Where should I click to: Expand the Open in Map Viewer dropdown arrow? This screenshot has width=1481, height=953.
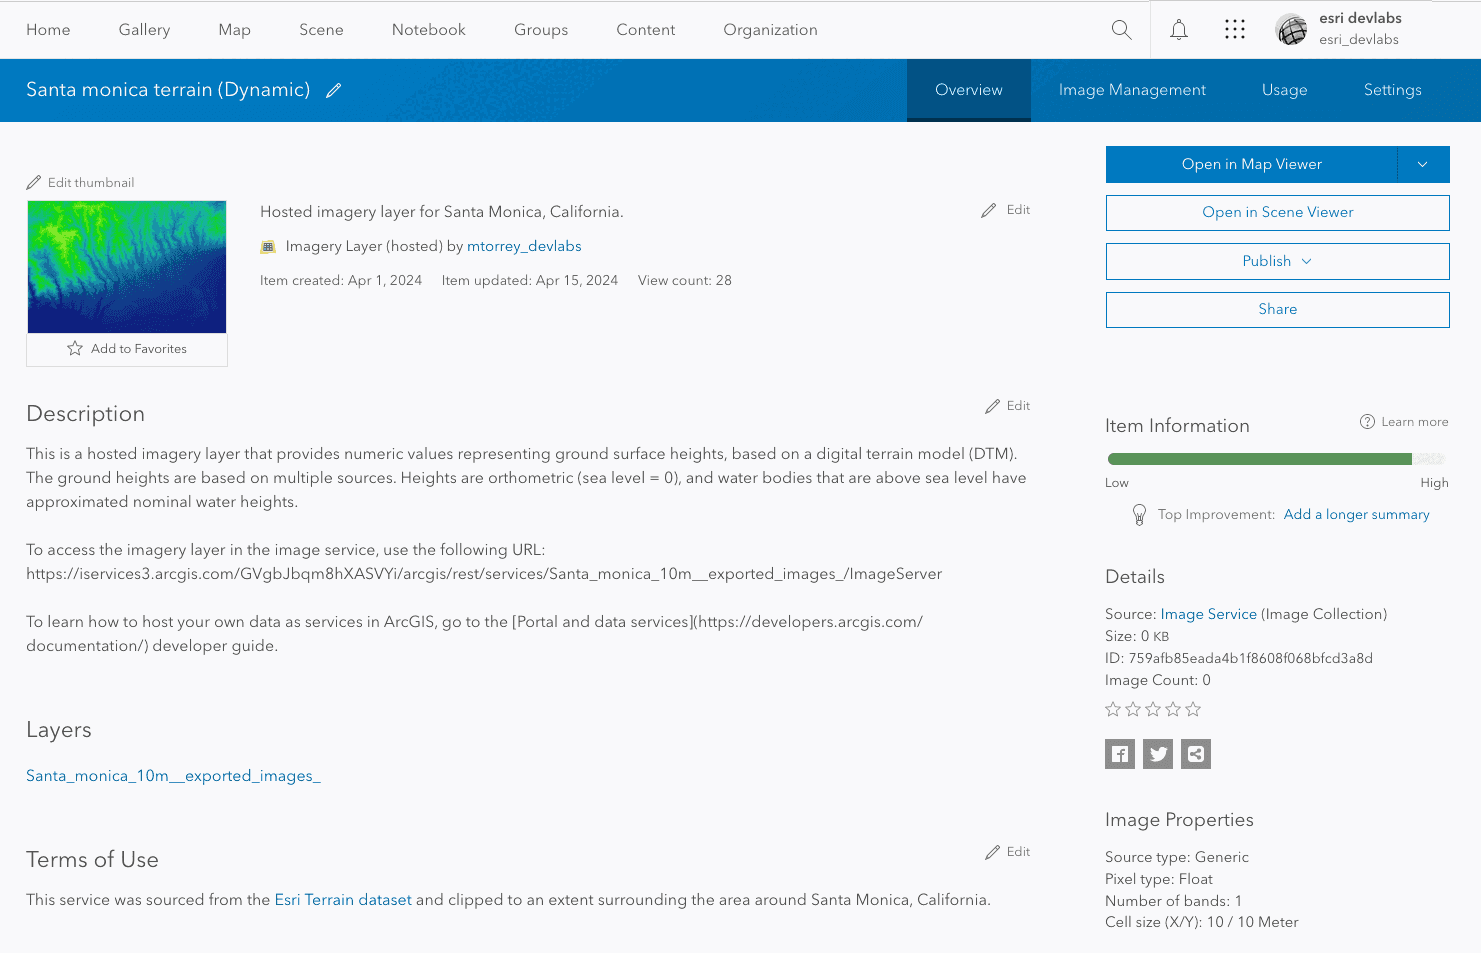[x=1422, y=164]
